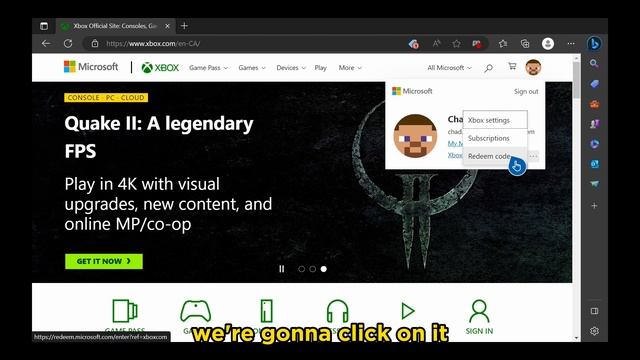Viewport: 640px width, 360px height.
Task: Click the CONSOLE PC CLOUD yellow badge
Action: tap(106, 98)
